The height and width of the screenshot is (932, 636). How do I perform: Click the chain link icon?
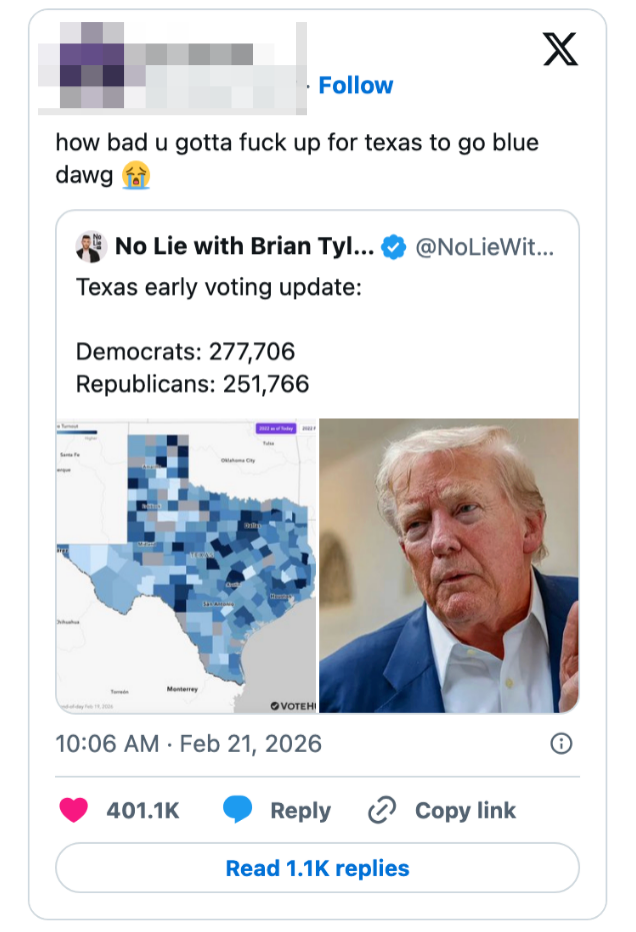point(382,810)
